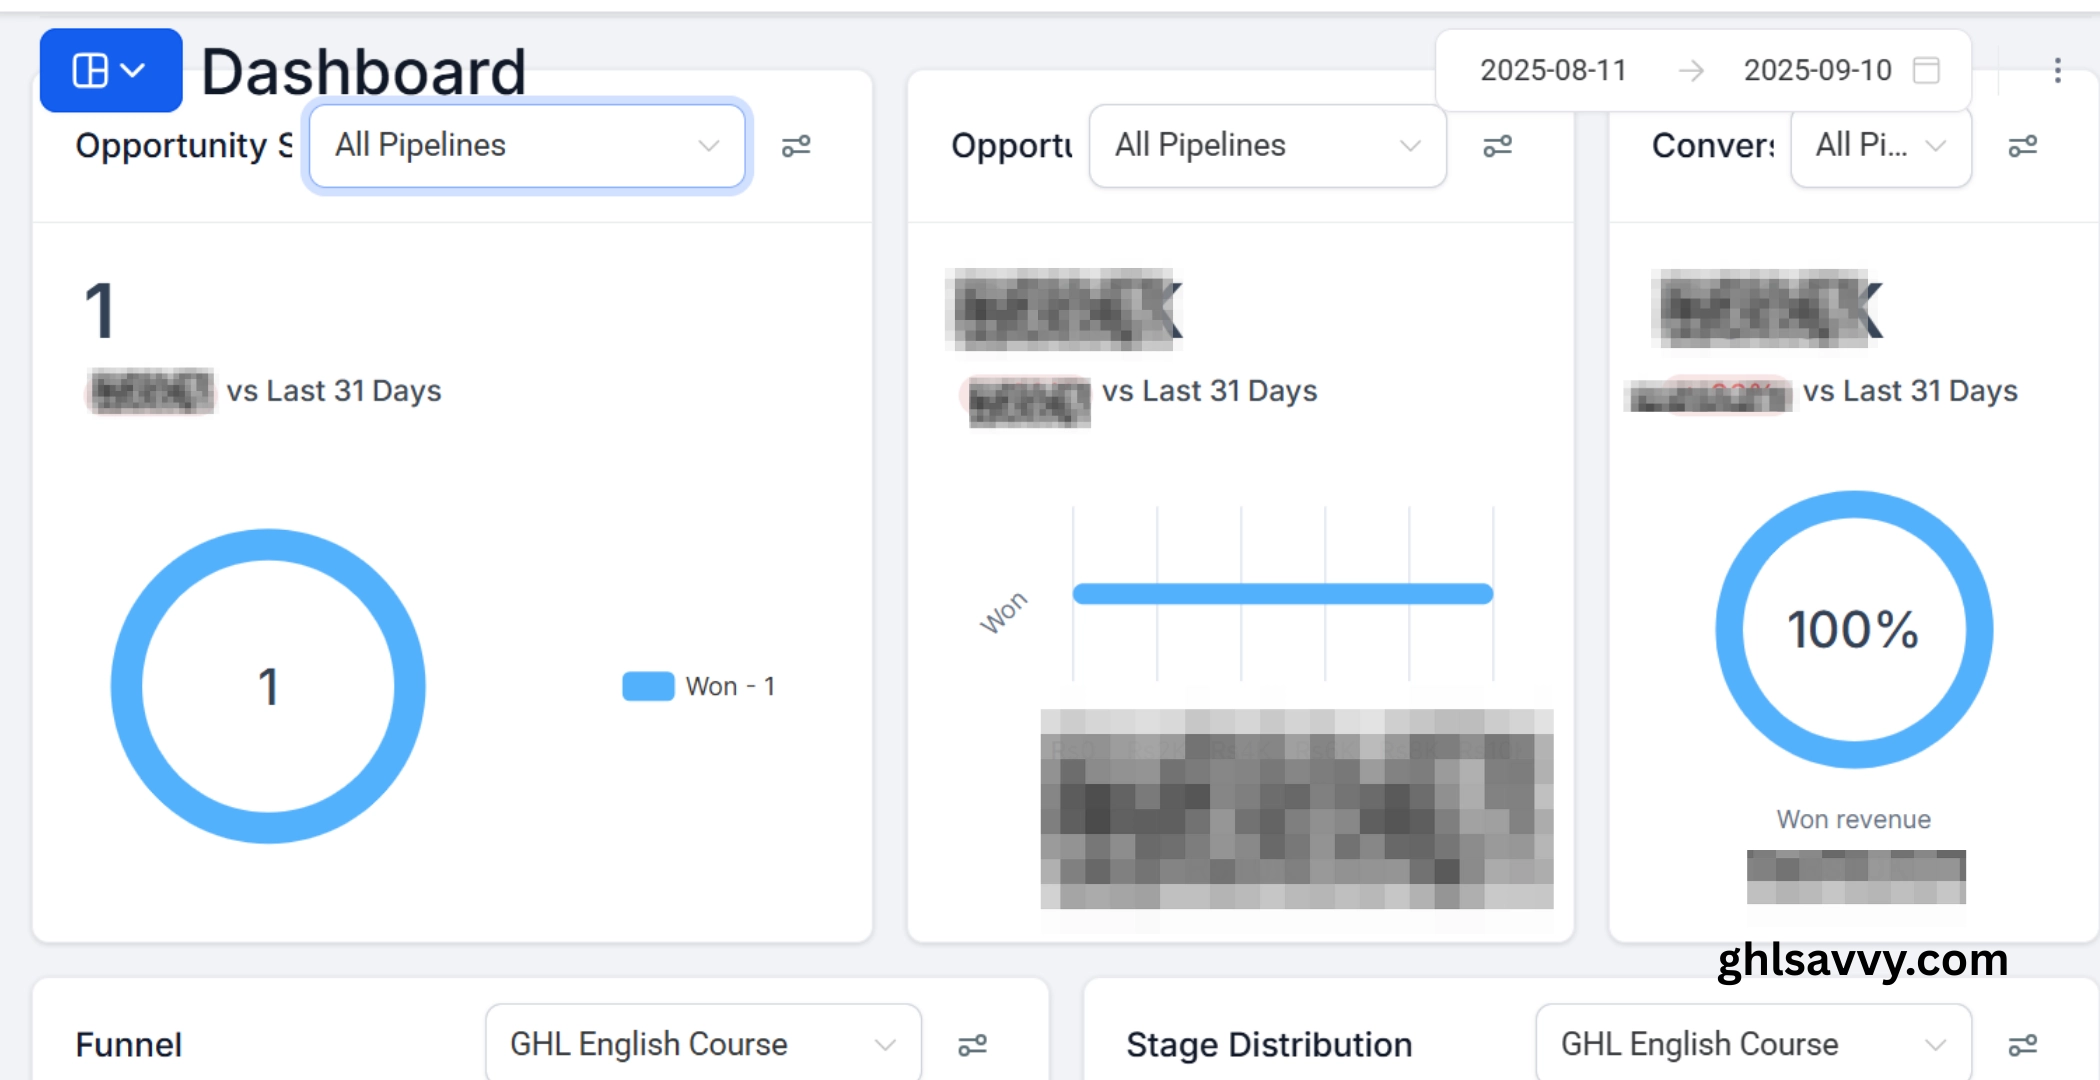Click the calendar icon in the date range picker
2100x1080 pixels.
point(1927,70)
